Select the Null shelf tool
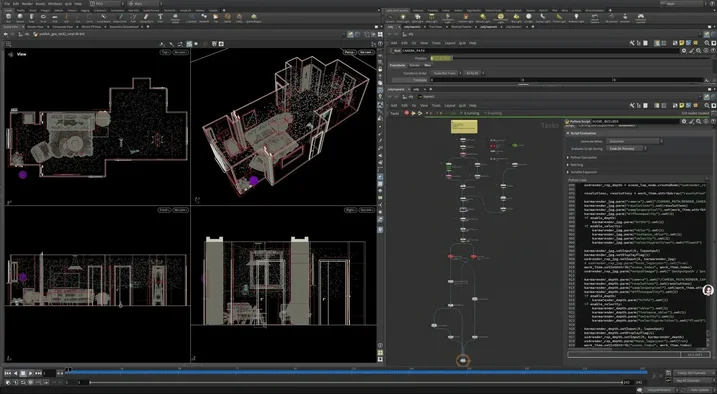The width and height of the screenshot is (717, 394). 66,18
